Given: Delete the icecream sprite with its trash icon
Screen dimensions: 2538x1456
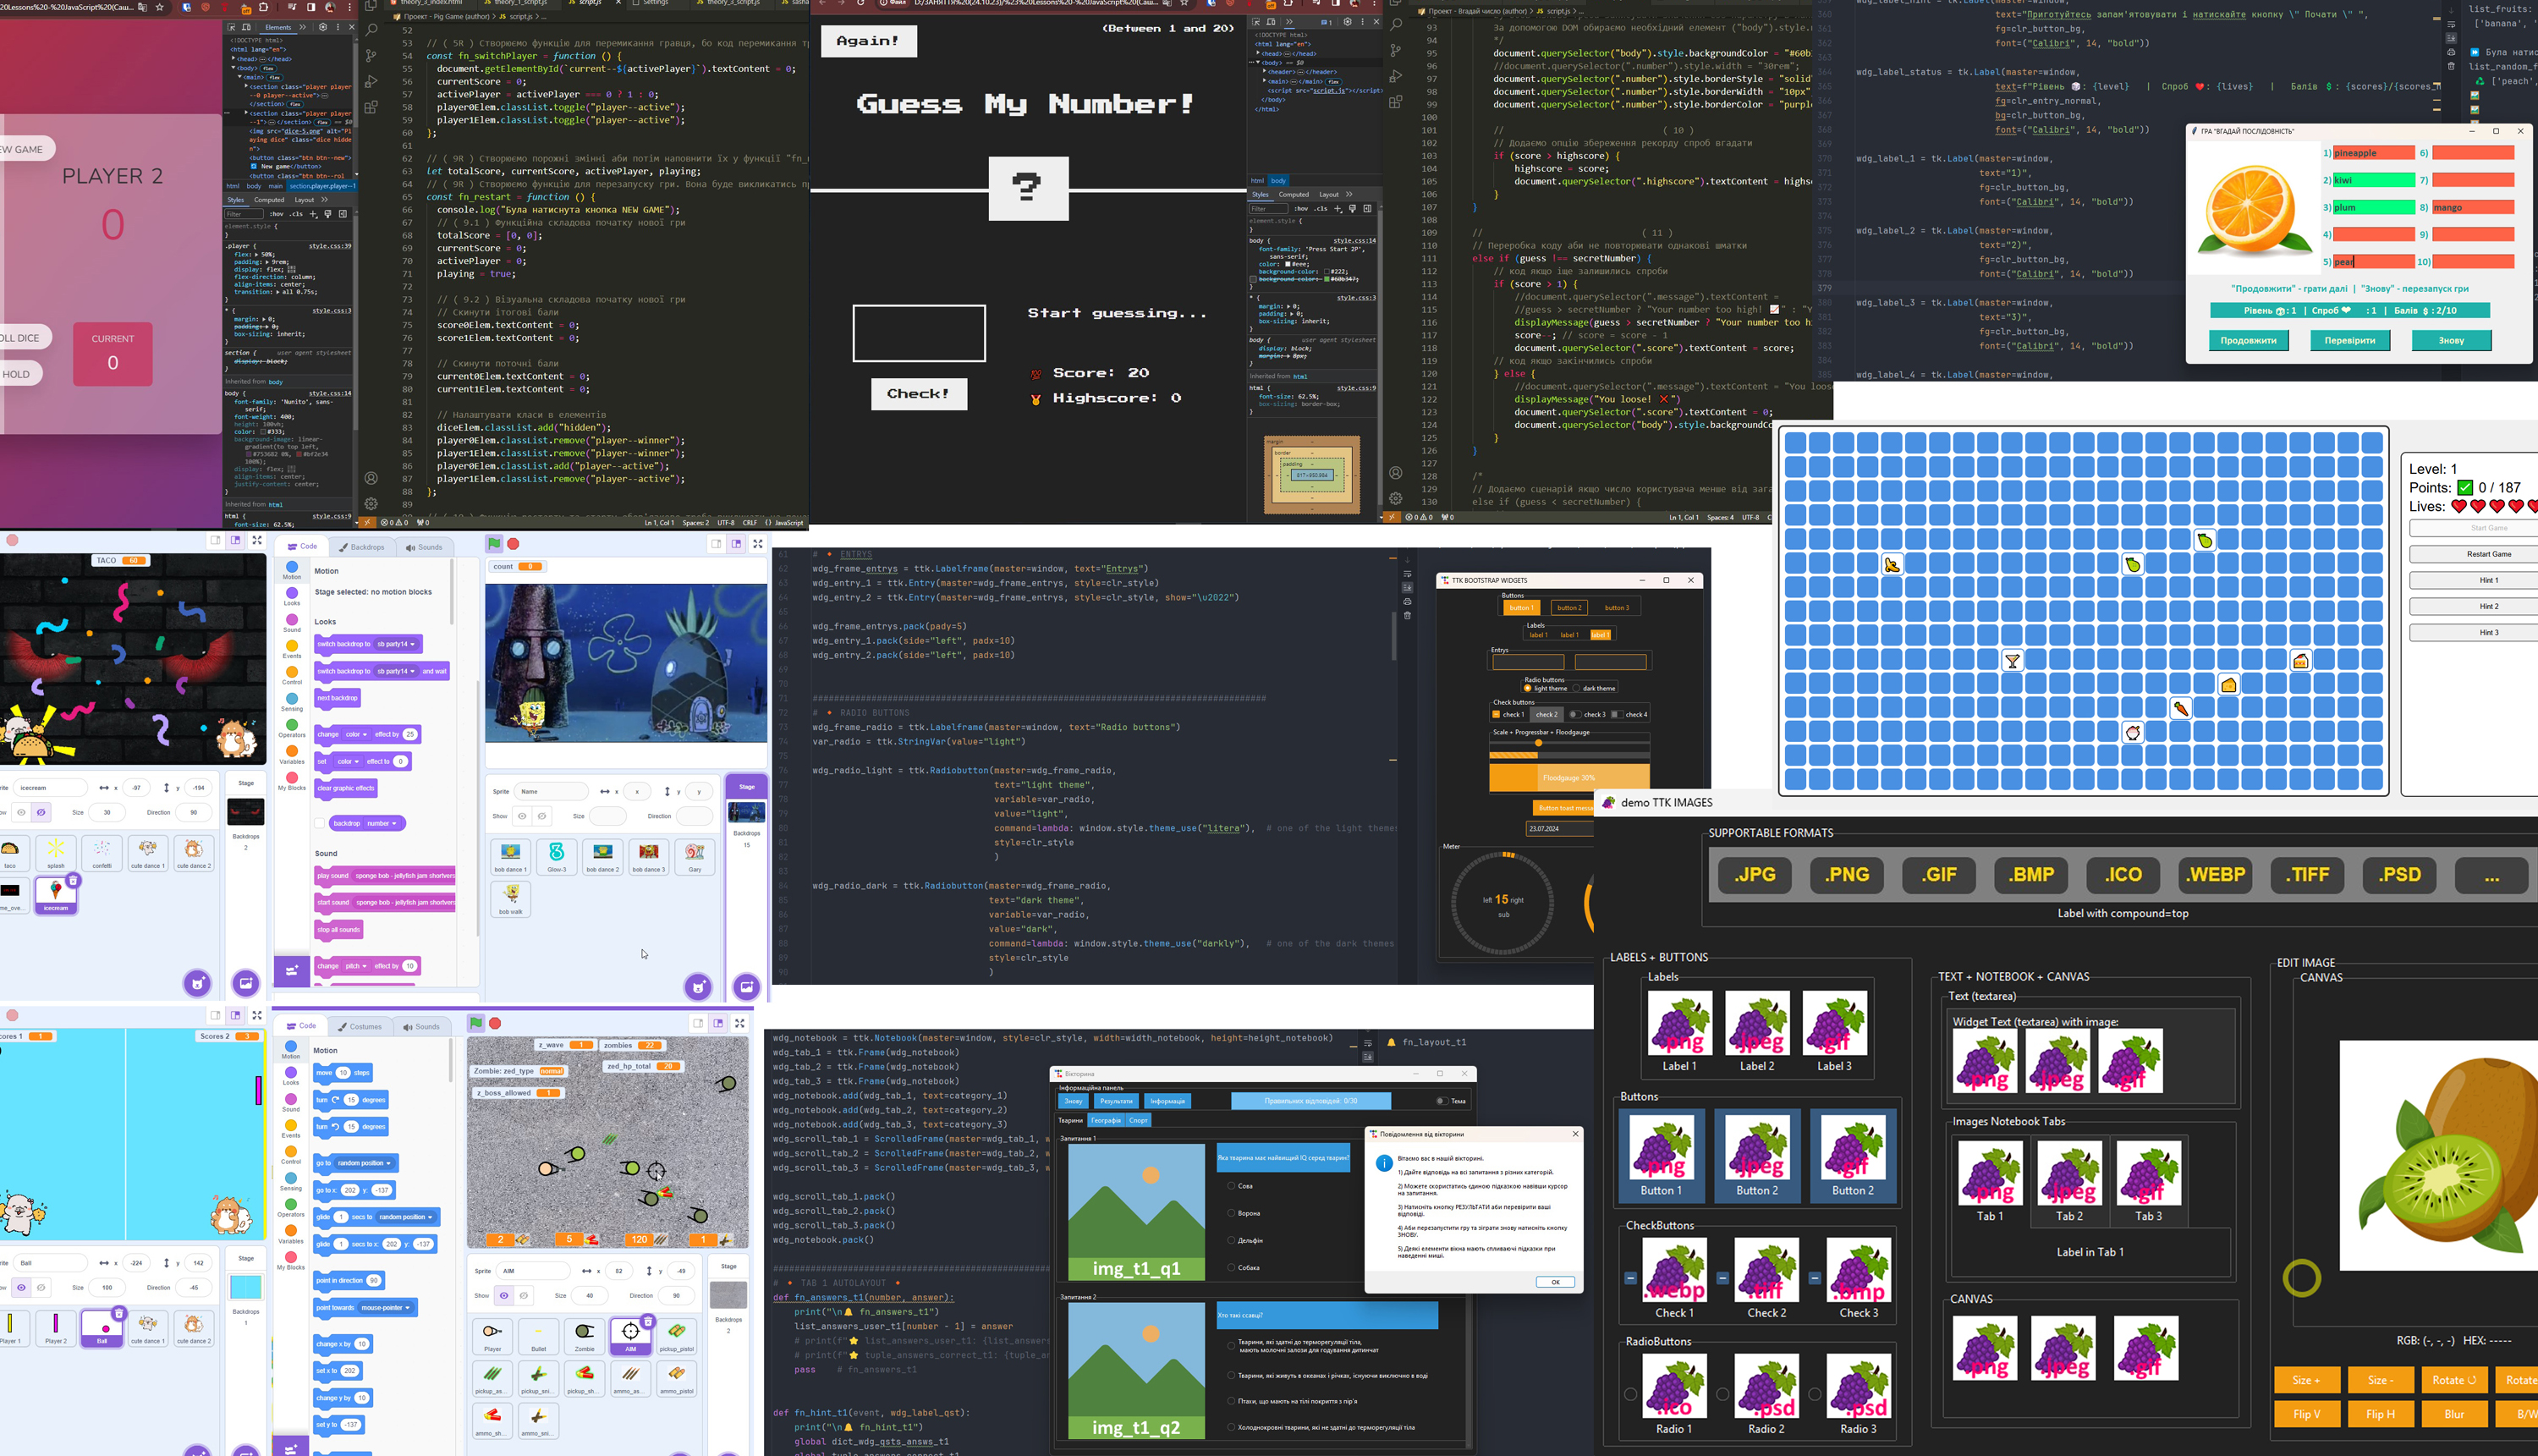Looking at the screenshot, I should (73, 880).
